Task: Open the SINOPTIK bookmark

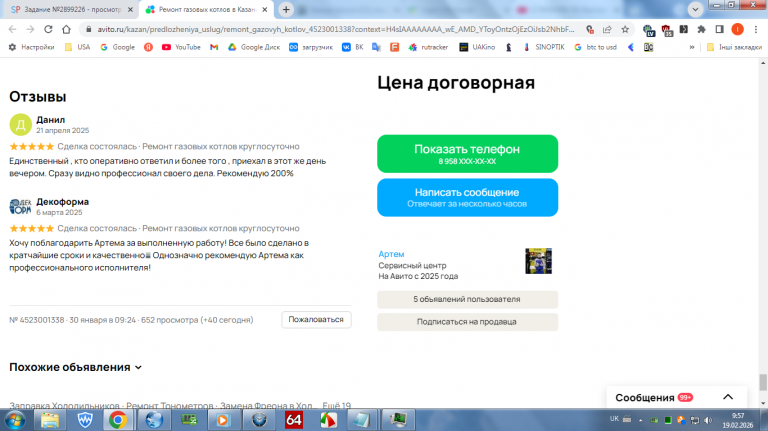Action: [x=544, y=47]
